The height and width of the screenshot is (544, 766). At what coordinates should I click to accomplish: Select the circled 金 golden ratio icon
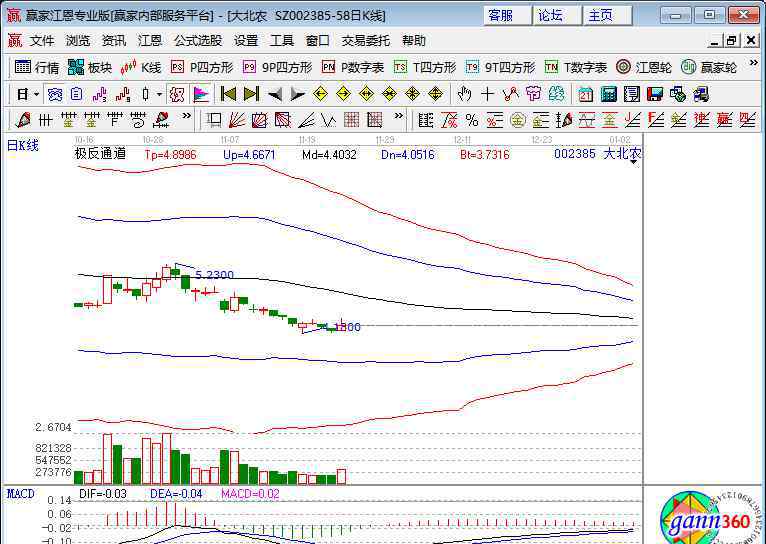[x=518, y=120]
